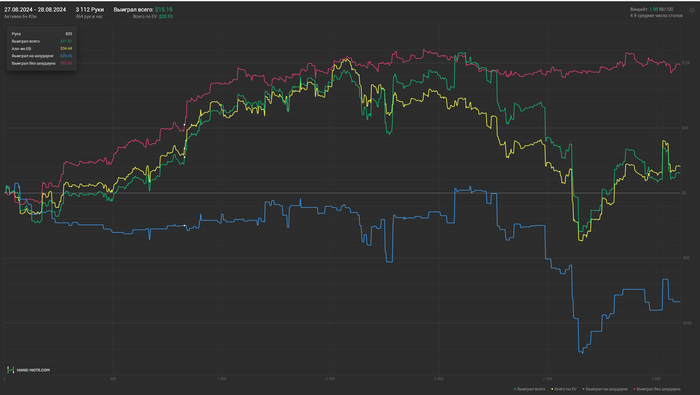Toggle the yellow "Всего по EV" legend series
The height and width of the screenshot is (395, 700).
(x=564, y=389)
